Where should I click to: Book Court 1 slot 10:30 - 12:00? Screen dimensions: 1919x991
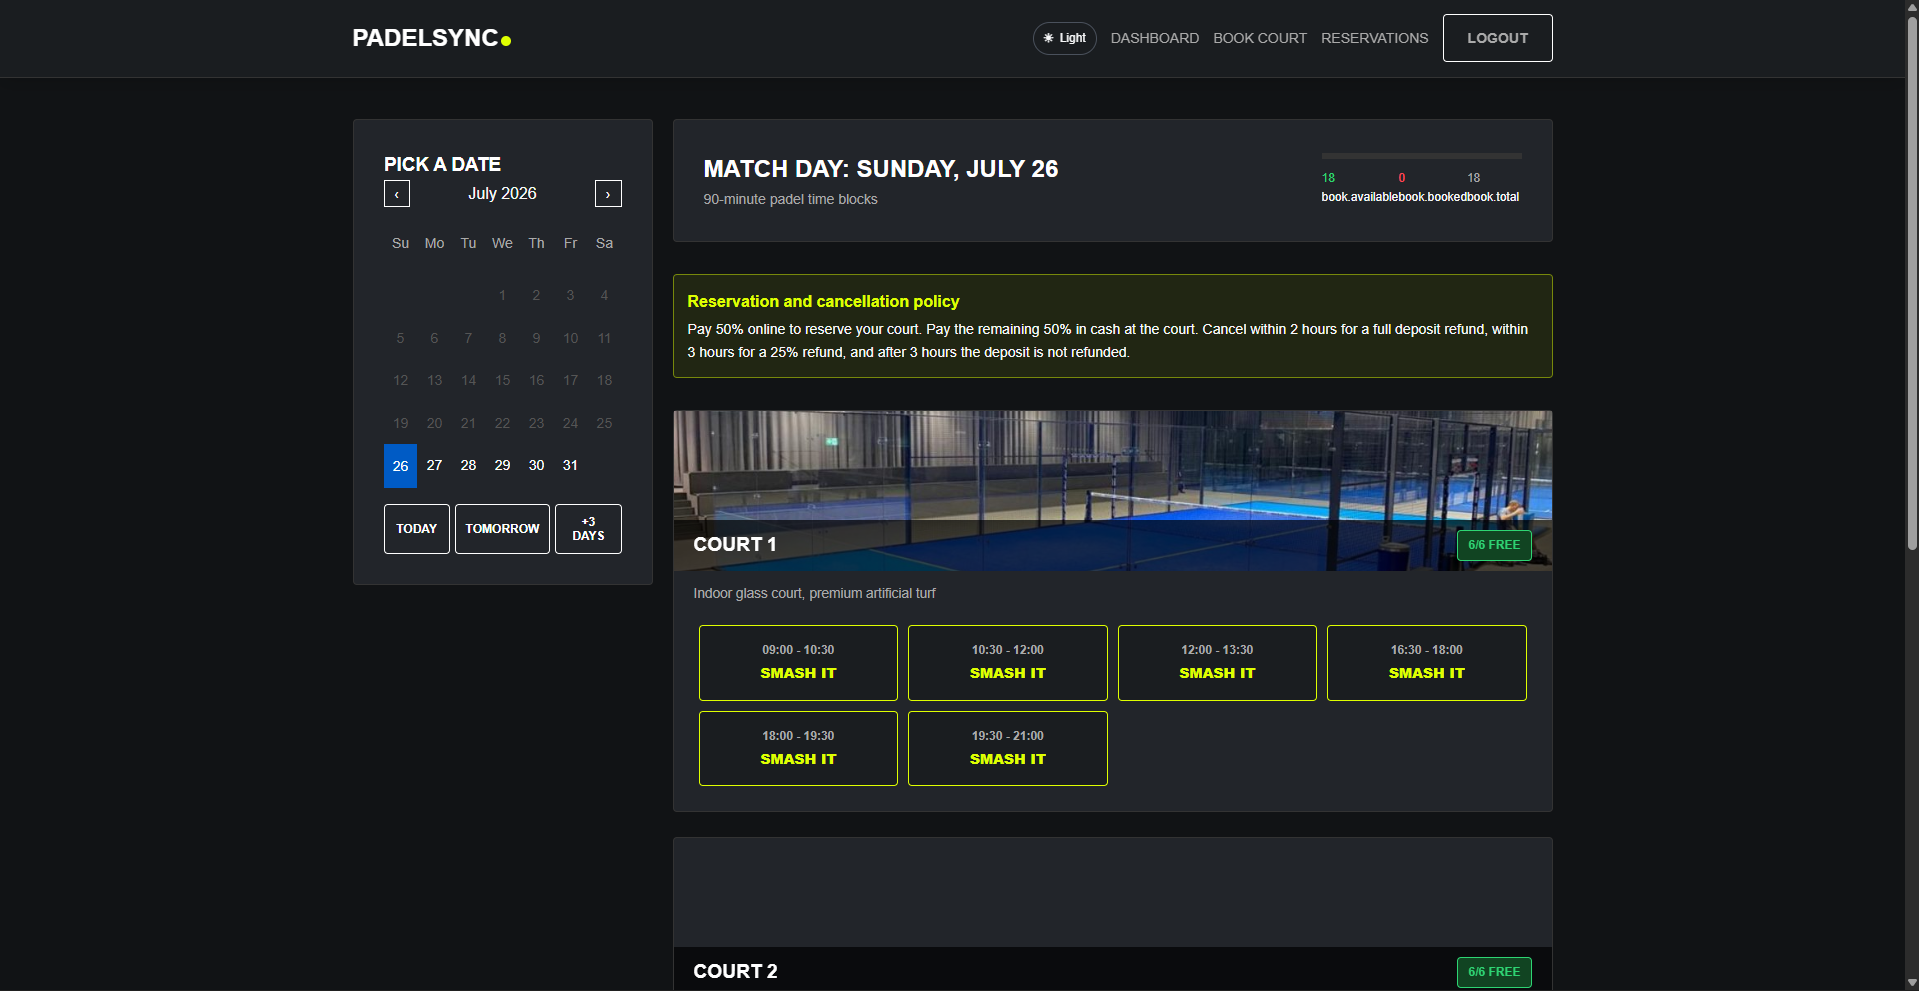point(1007,663)
